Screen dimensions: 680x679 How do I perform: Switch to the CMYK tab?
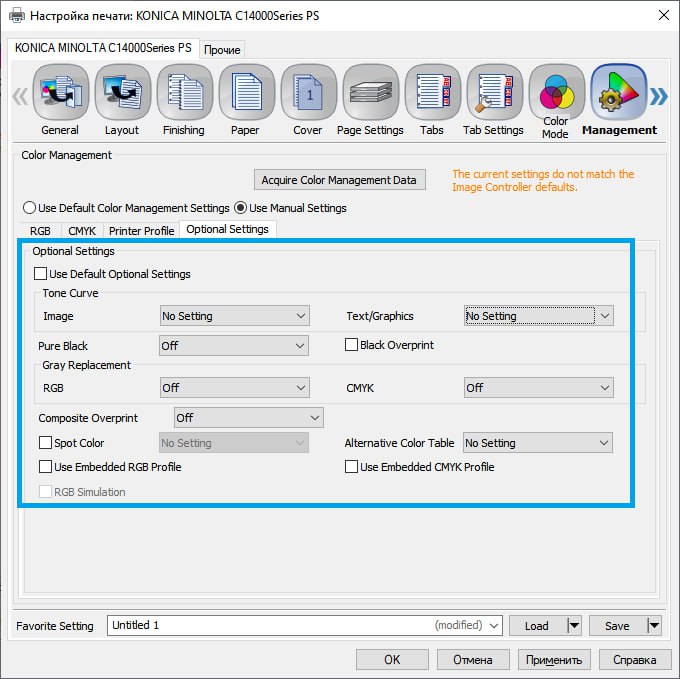click(x=82, y=231)
